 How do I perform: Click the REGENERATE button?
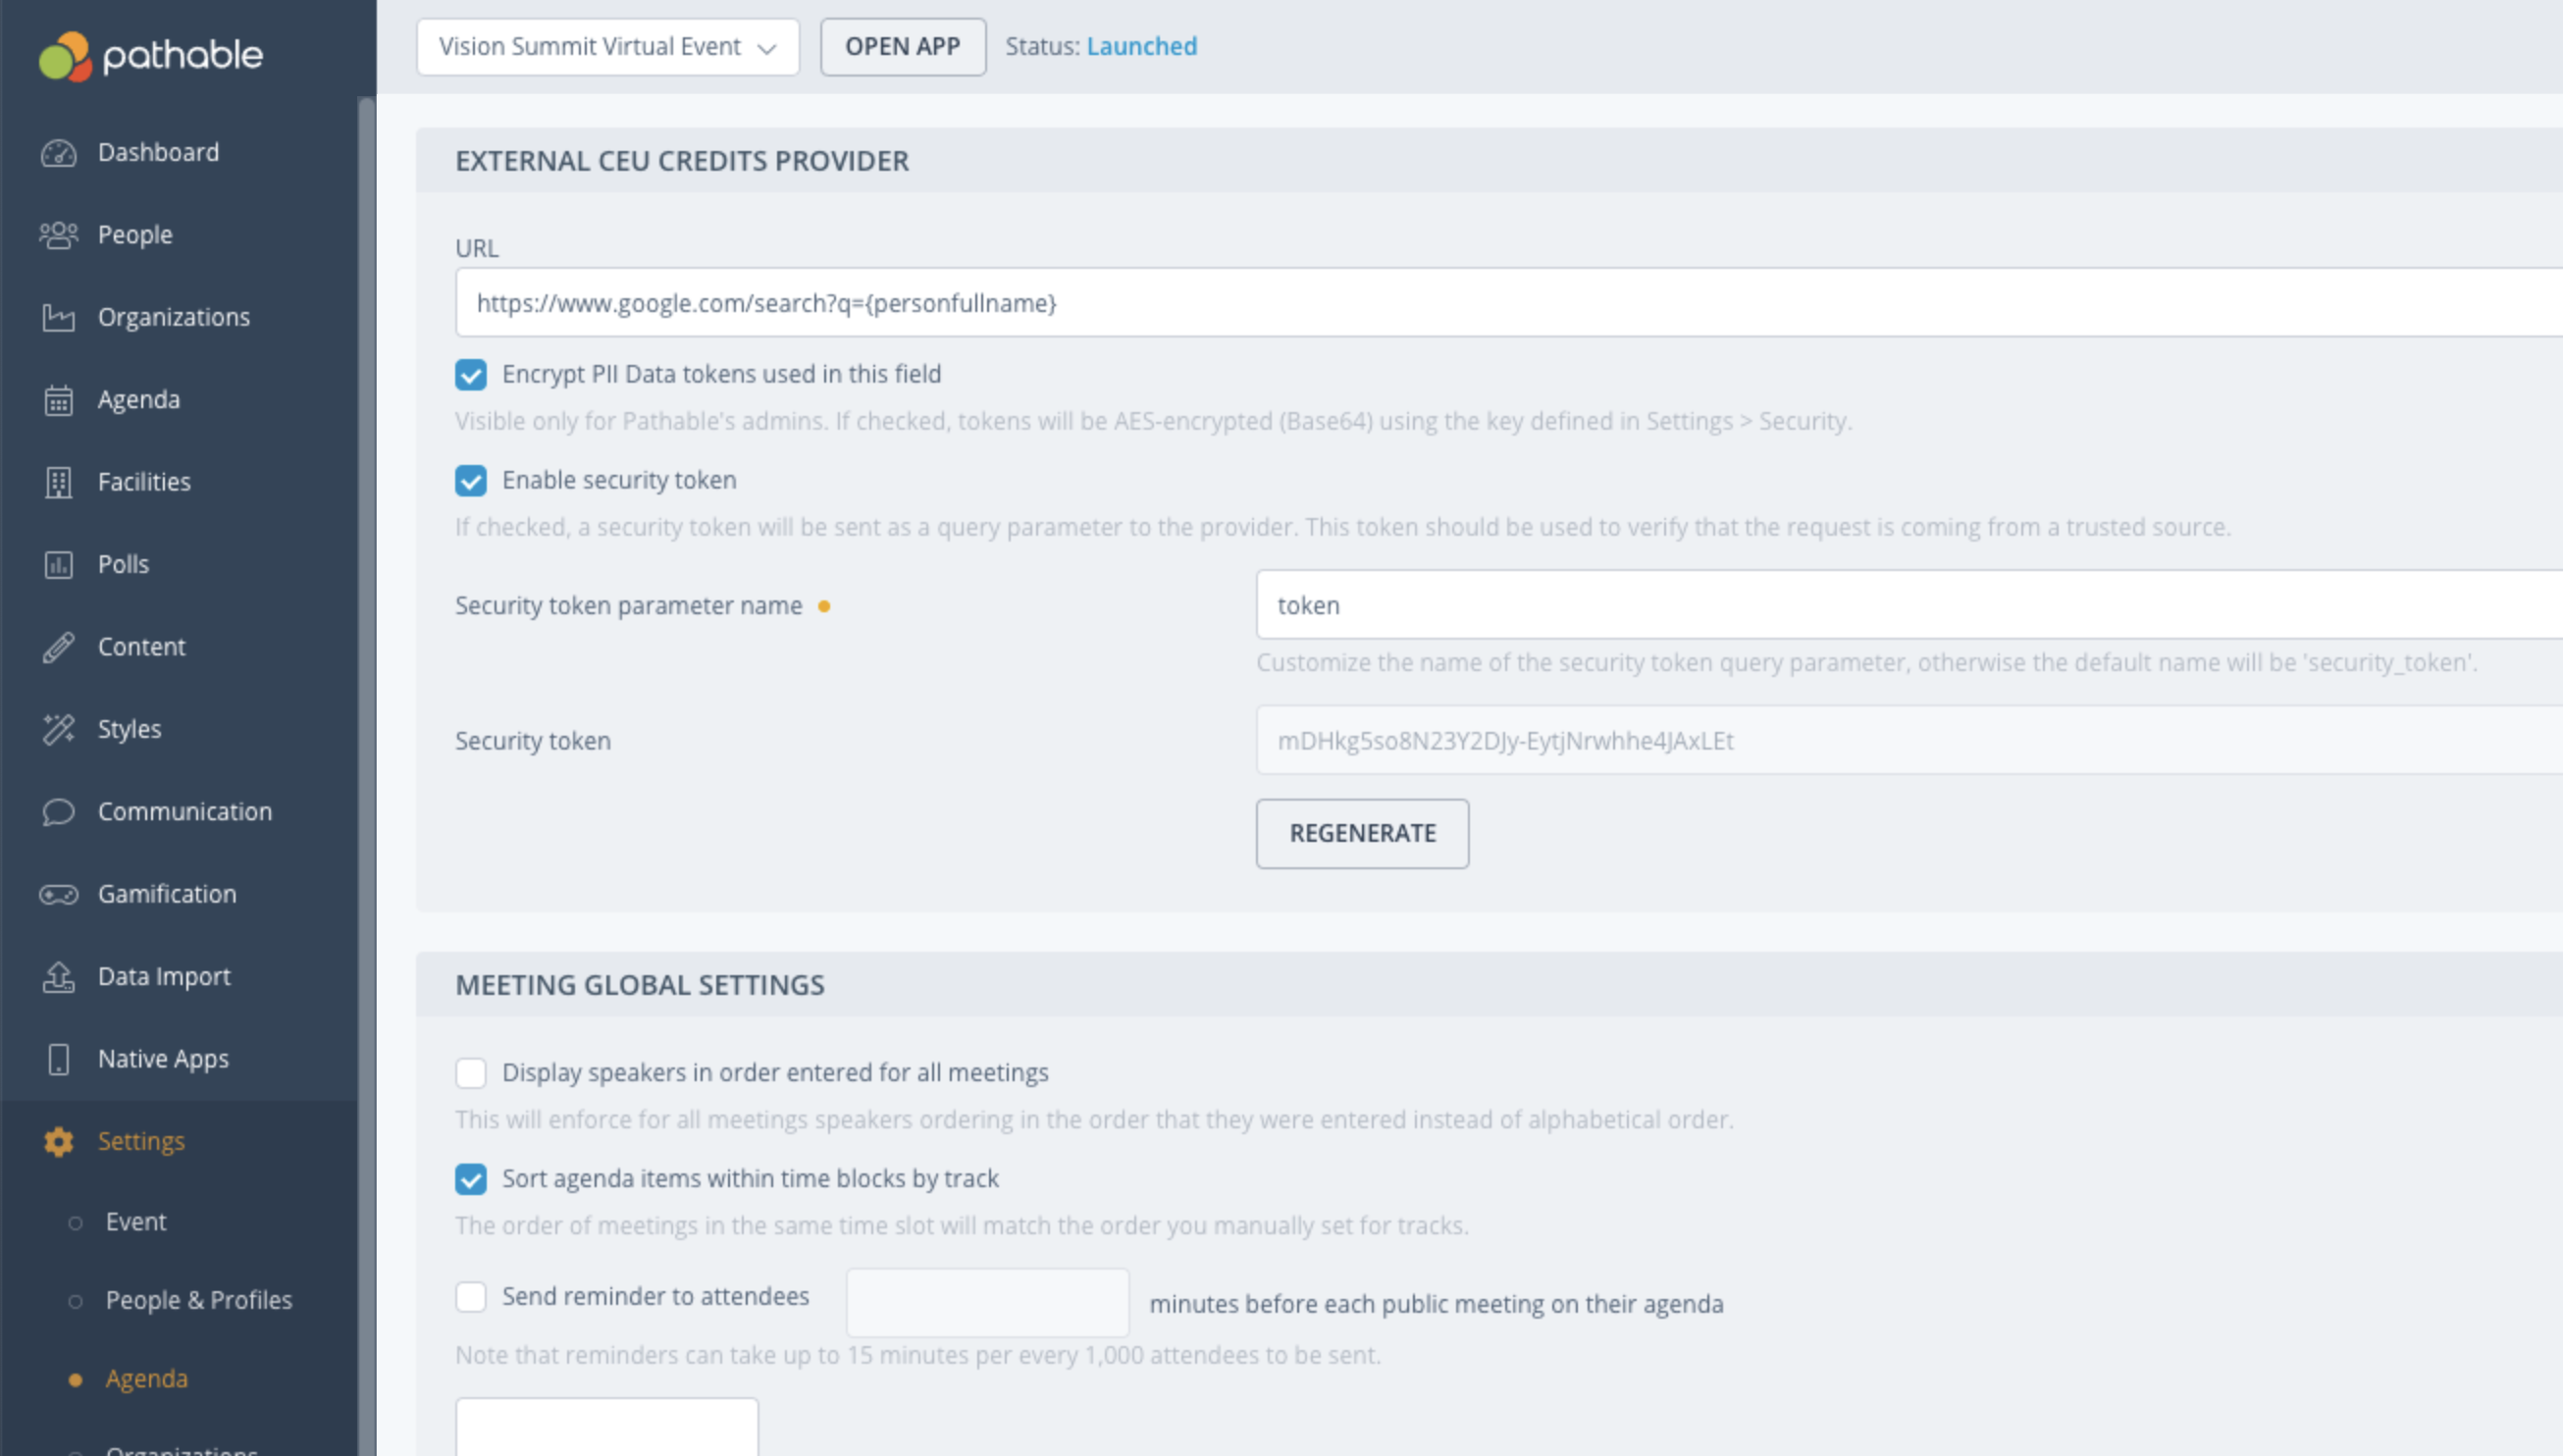coord(1362,833)
